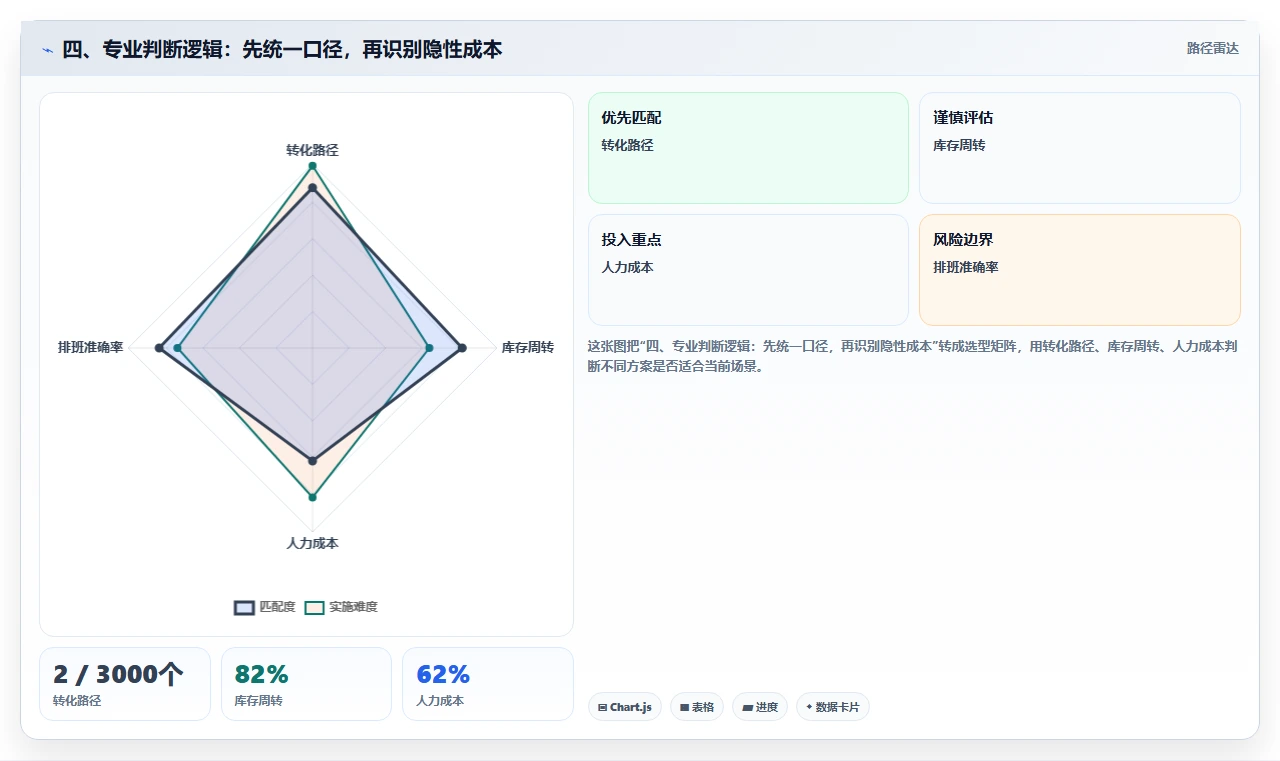Image resolution: width=1280 pixels, height=761 pixels.
Task: Click the 库存周转 axis label on radar
Action: (528, 347)
